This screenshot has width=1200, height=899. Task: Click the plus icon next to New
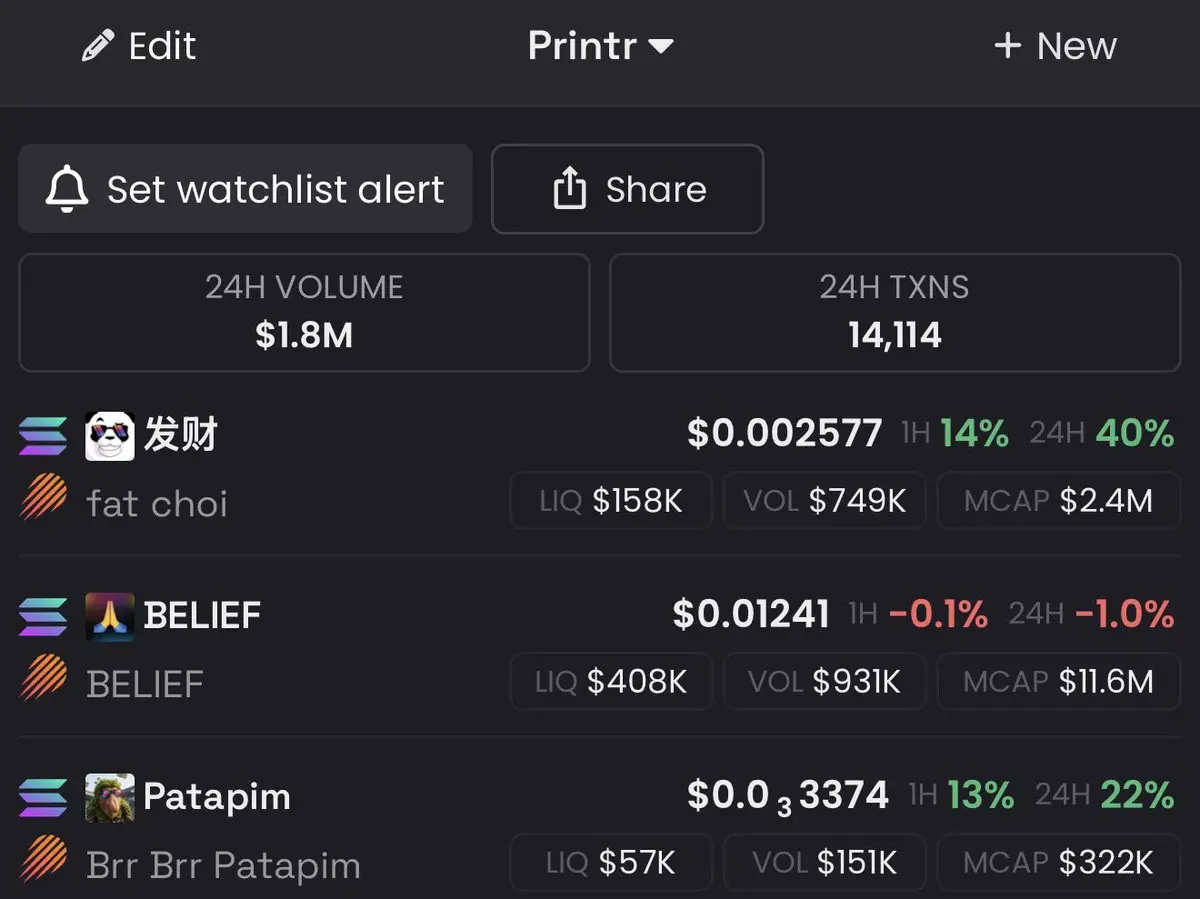point(1007,46)
